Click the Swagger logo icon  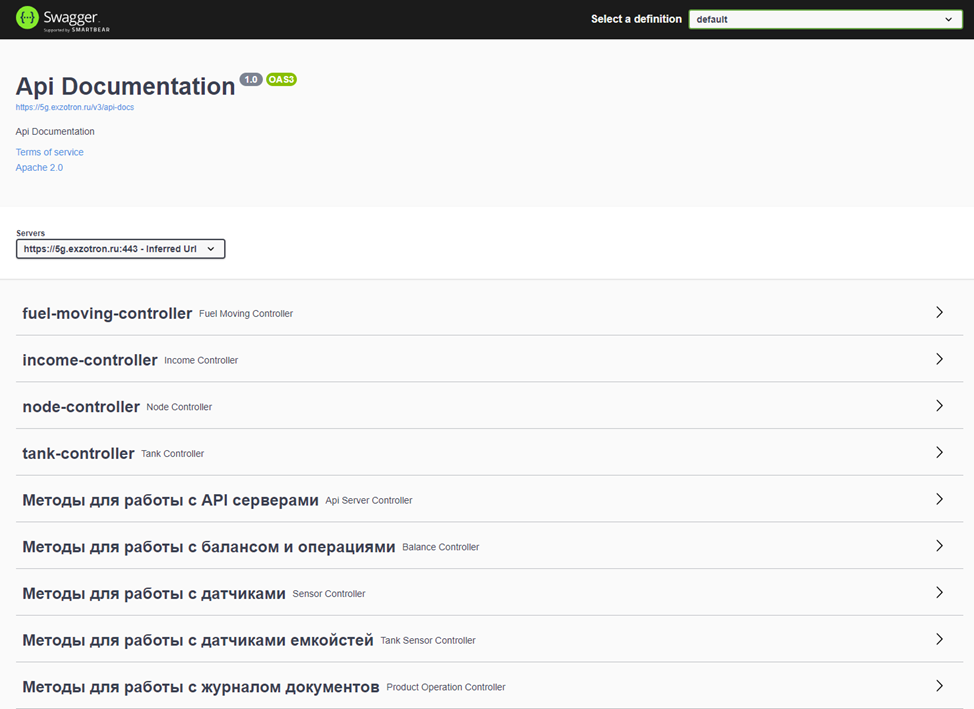pyautogui.click(x=27, y=19)
